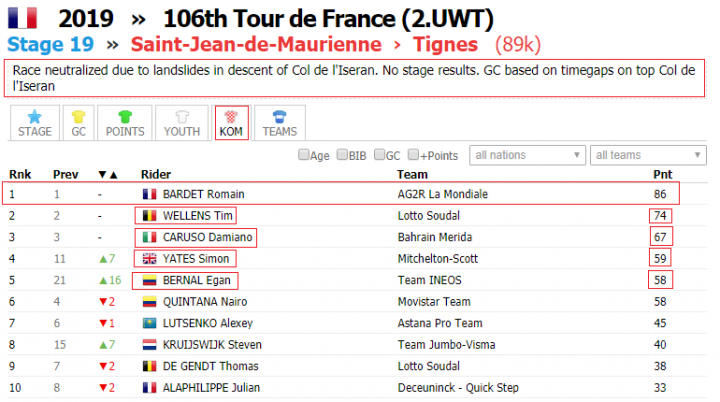Toggle the GC column checkbox
The width and height of the screenshot is (720, 402).
pos(379,155)
